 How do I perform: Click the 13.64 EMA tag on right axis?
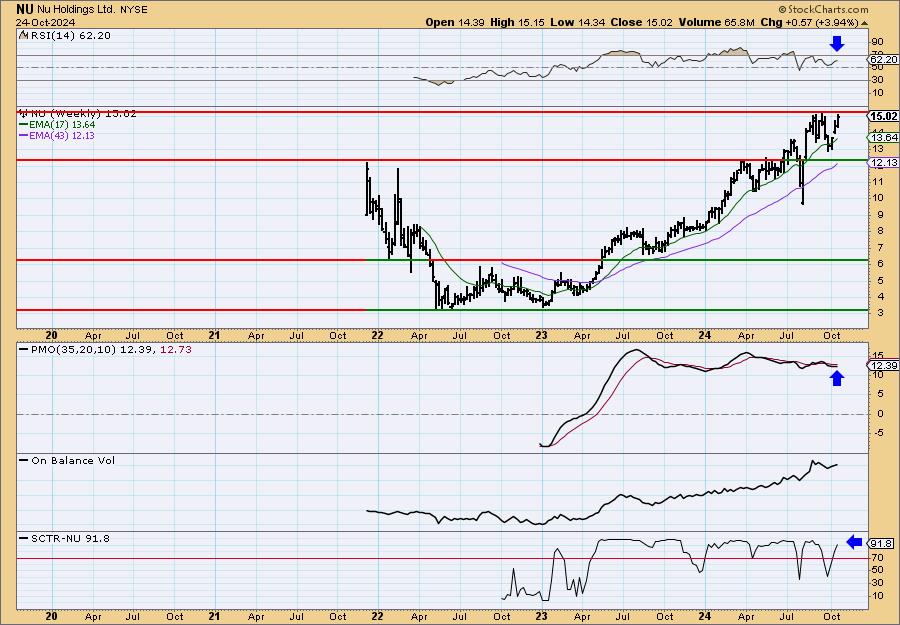coord(883,138)
